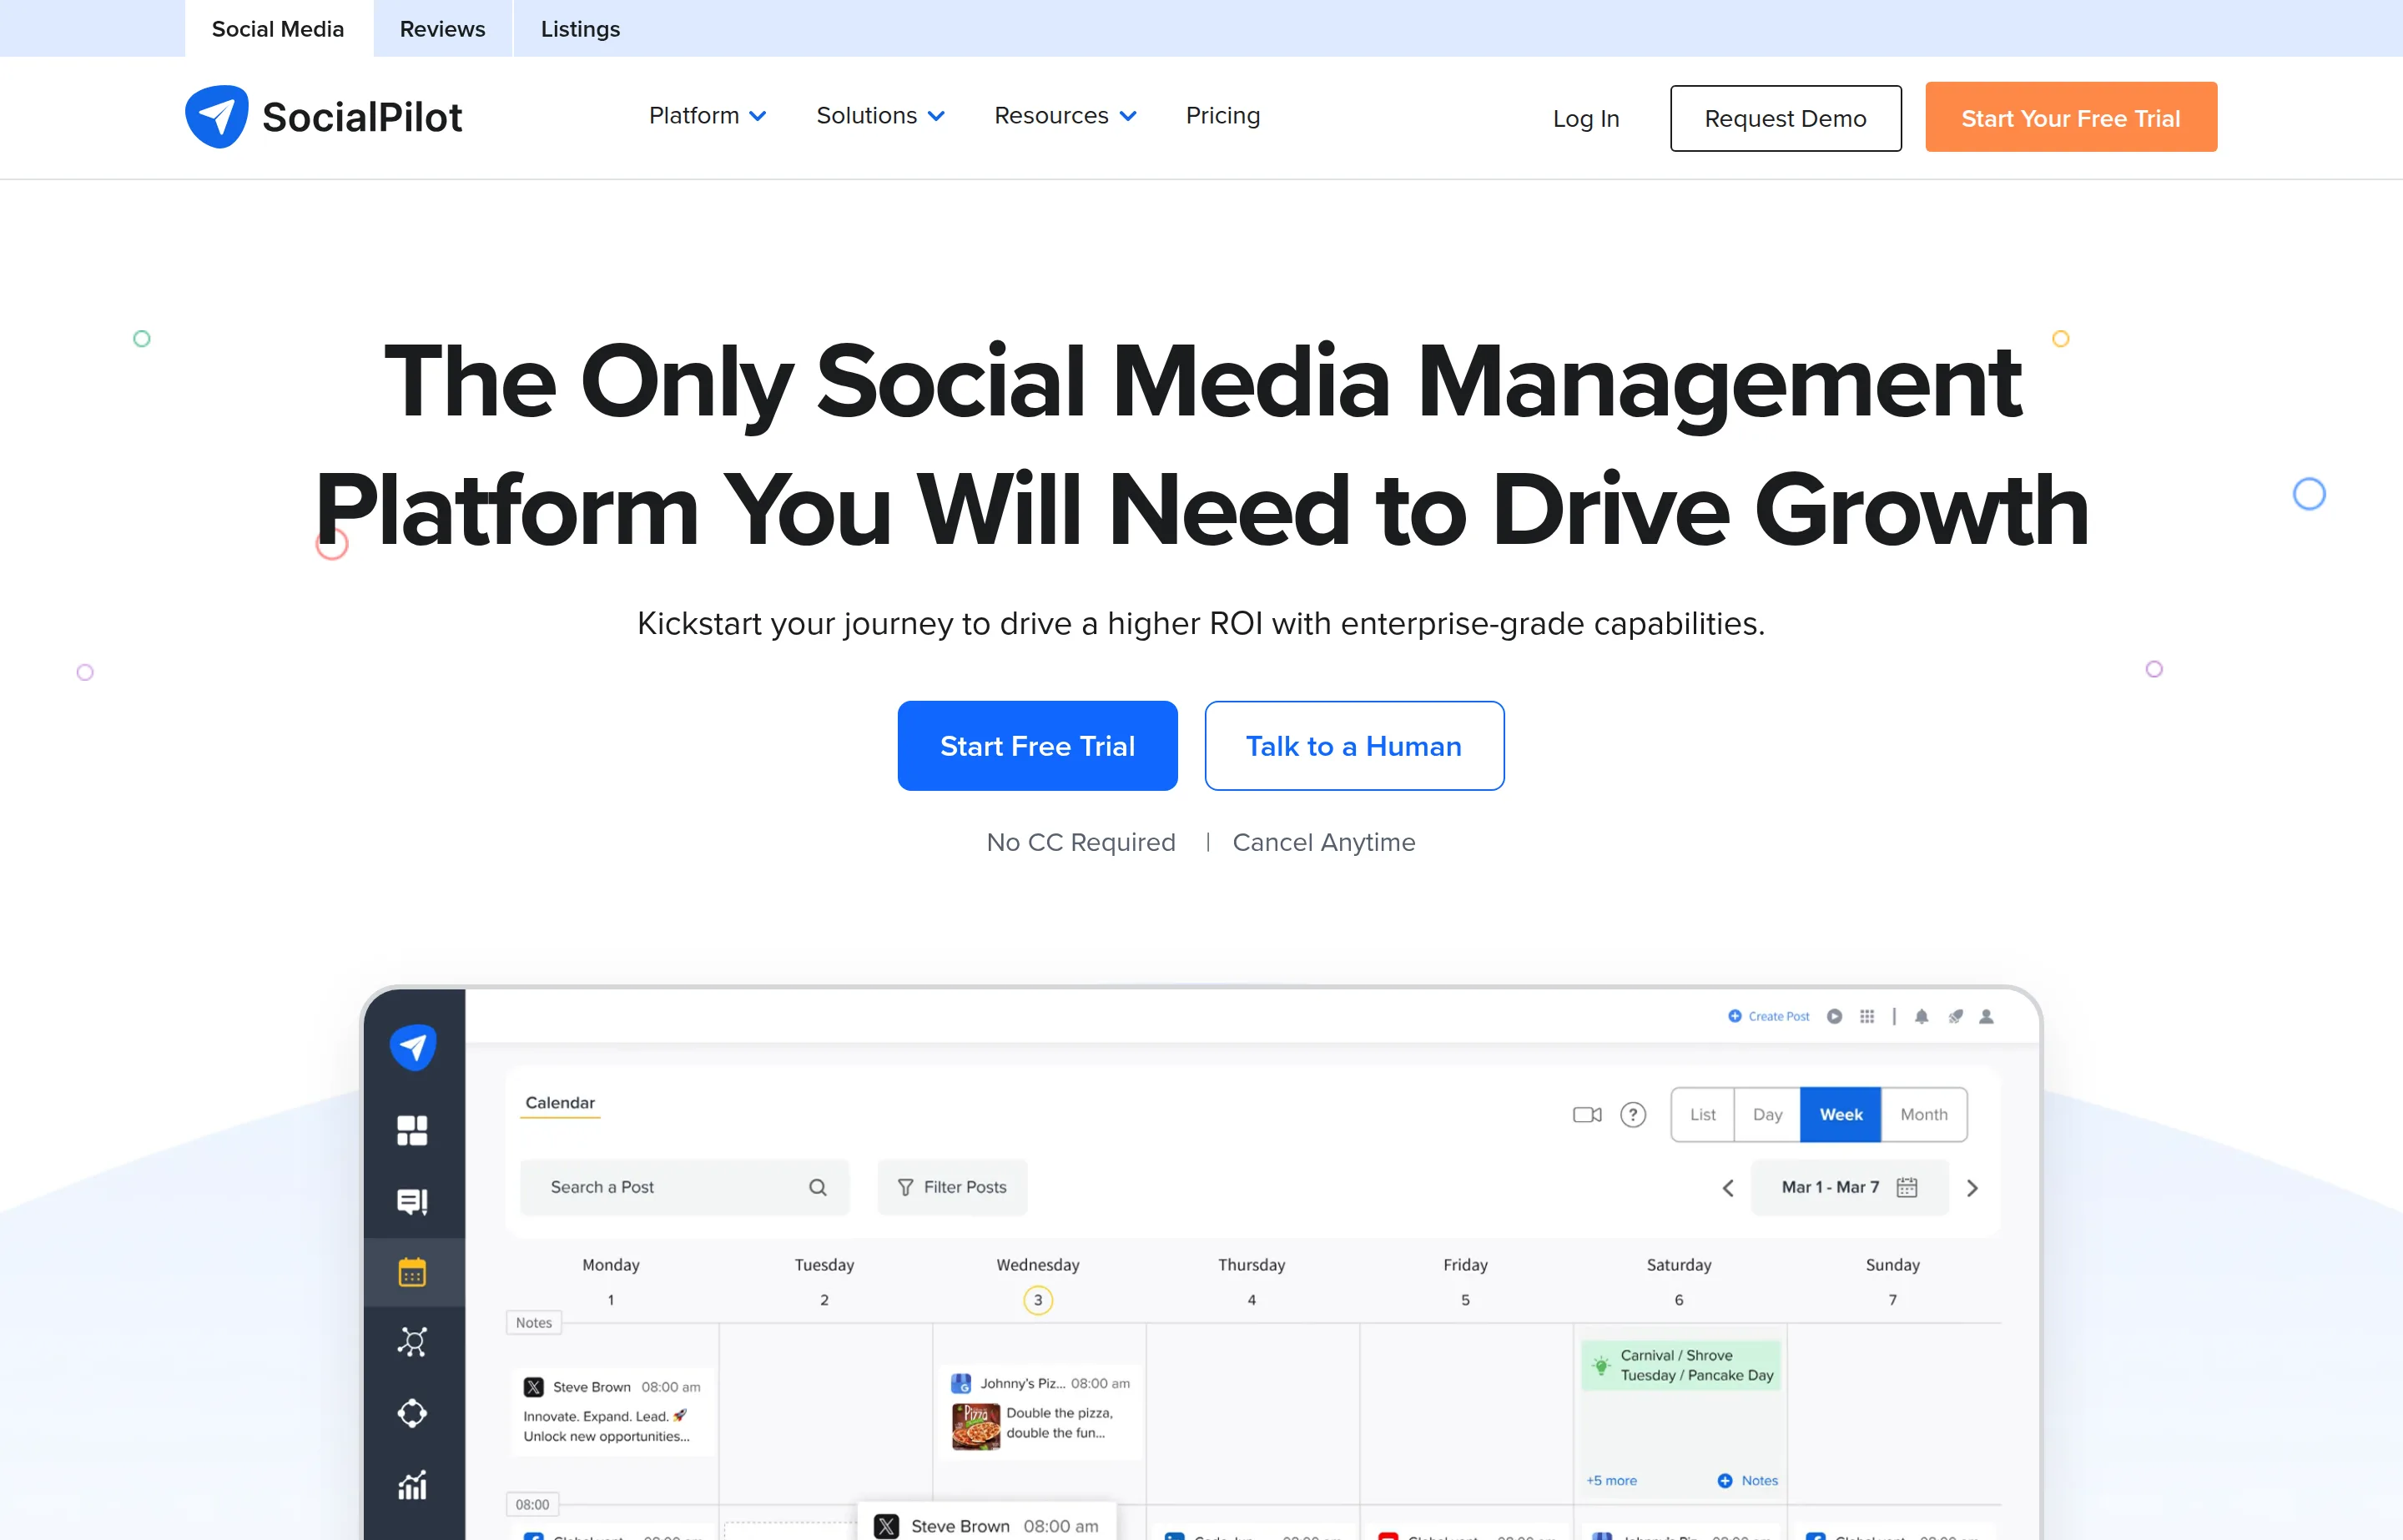This screenshot has width=2403, height=1540.
Task: Switch the calendar to Month view
Action: click(1924, 1114)
